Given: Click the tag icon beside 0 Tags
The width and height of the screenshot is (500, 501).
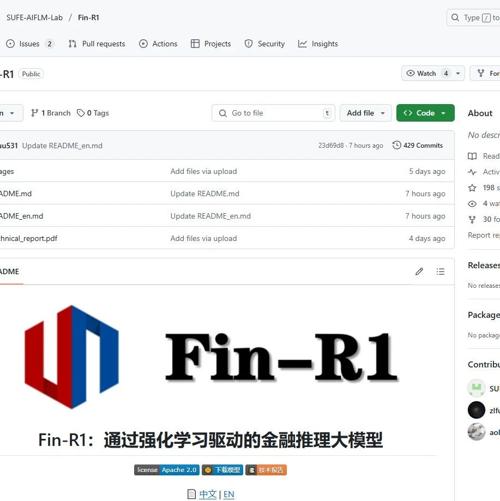Looking at the screenshot, I should coord(80,113).
